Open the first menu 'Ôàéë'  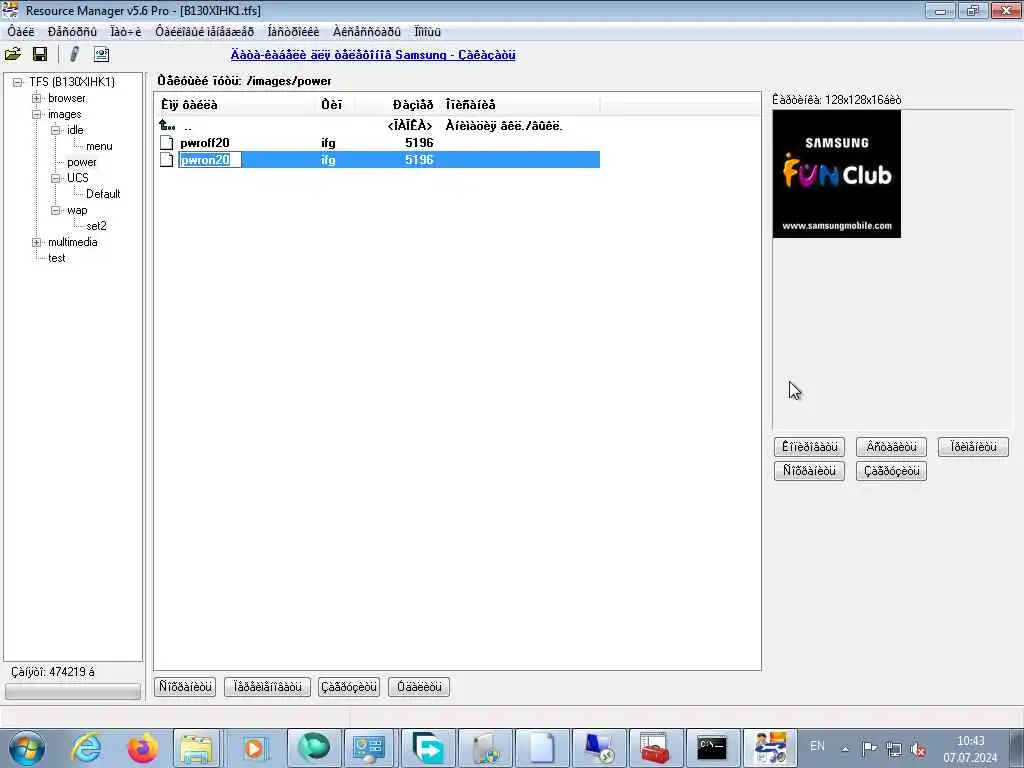click(x=21, y=32)
